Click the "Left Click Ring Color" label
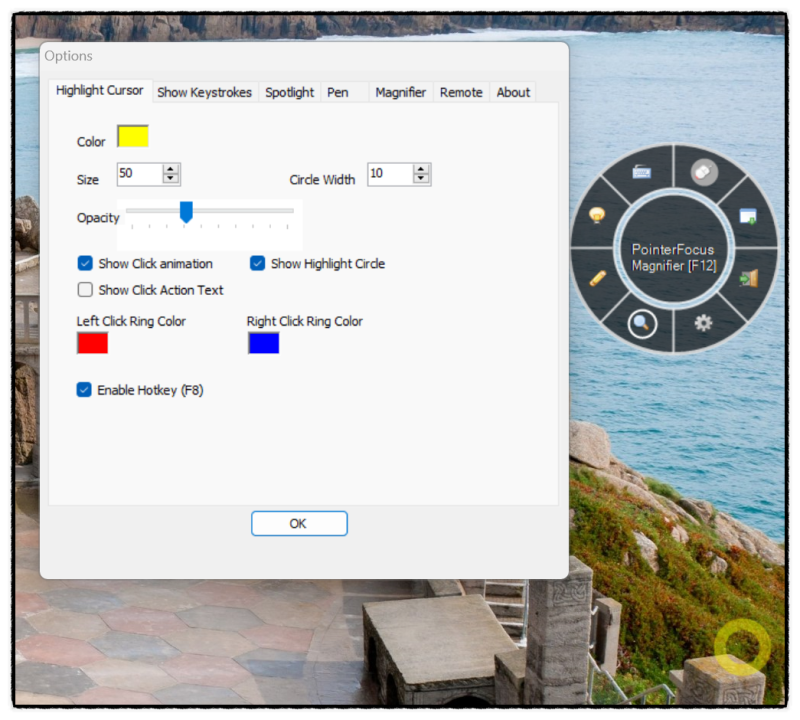This screenshot has height=720, width=800. [x=131, y=321]
